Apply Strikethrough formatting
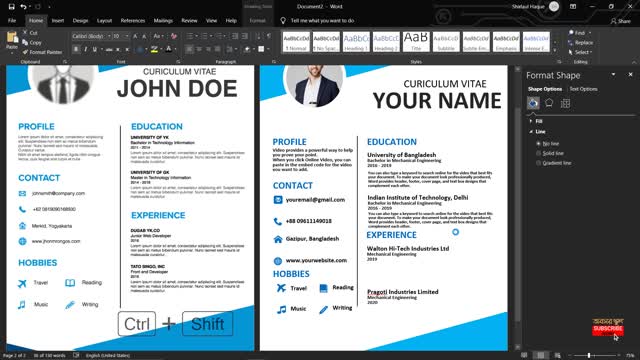Image resolution: width=640 pixels, height=360 pixels. (109, 49)
